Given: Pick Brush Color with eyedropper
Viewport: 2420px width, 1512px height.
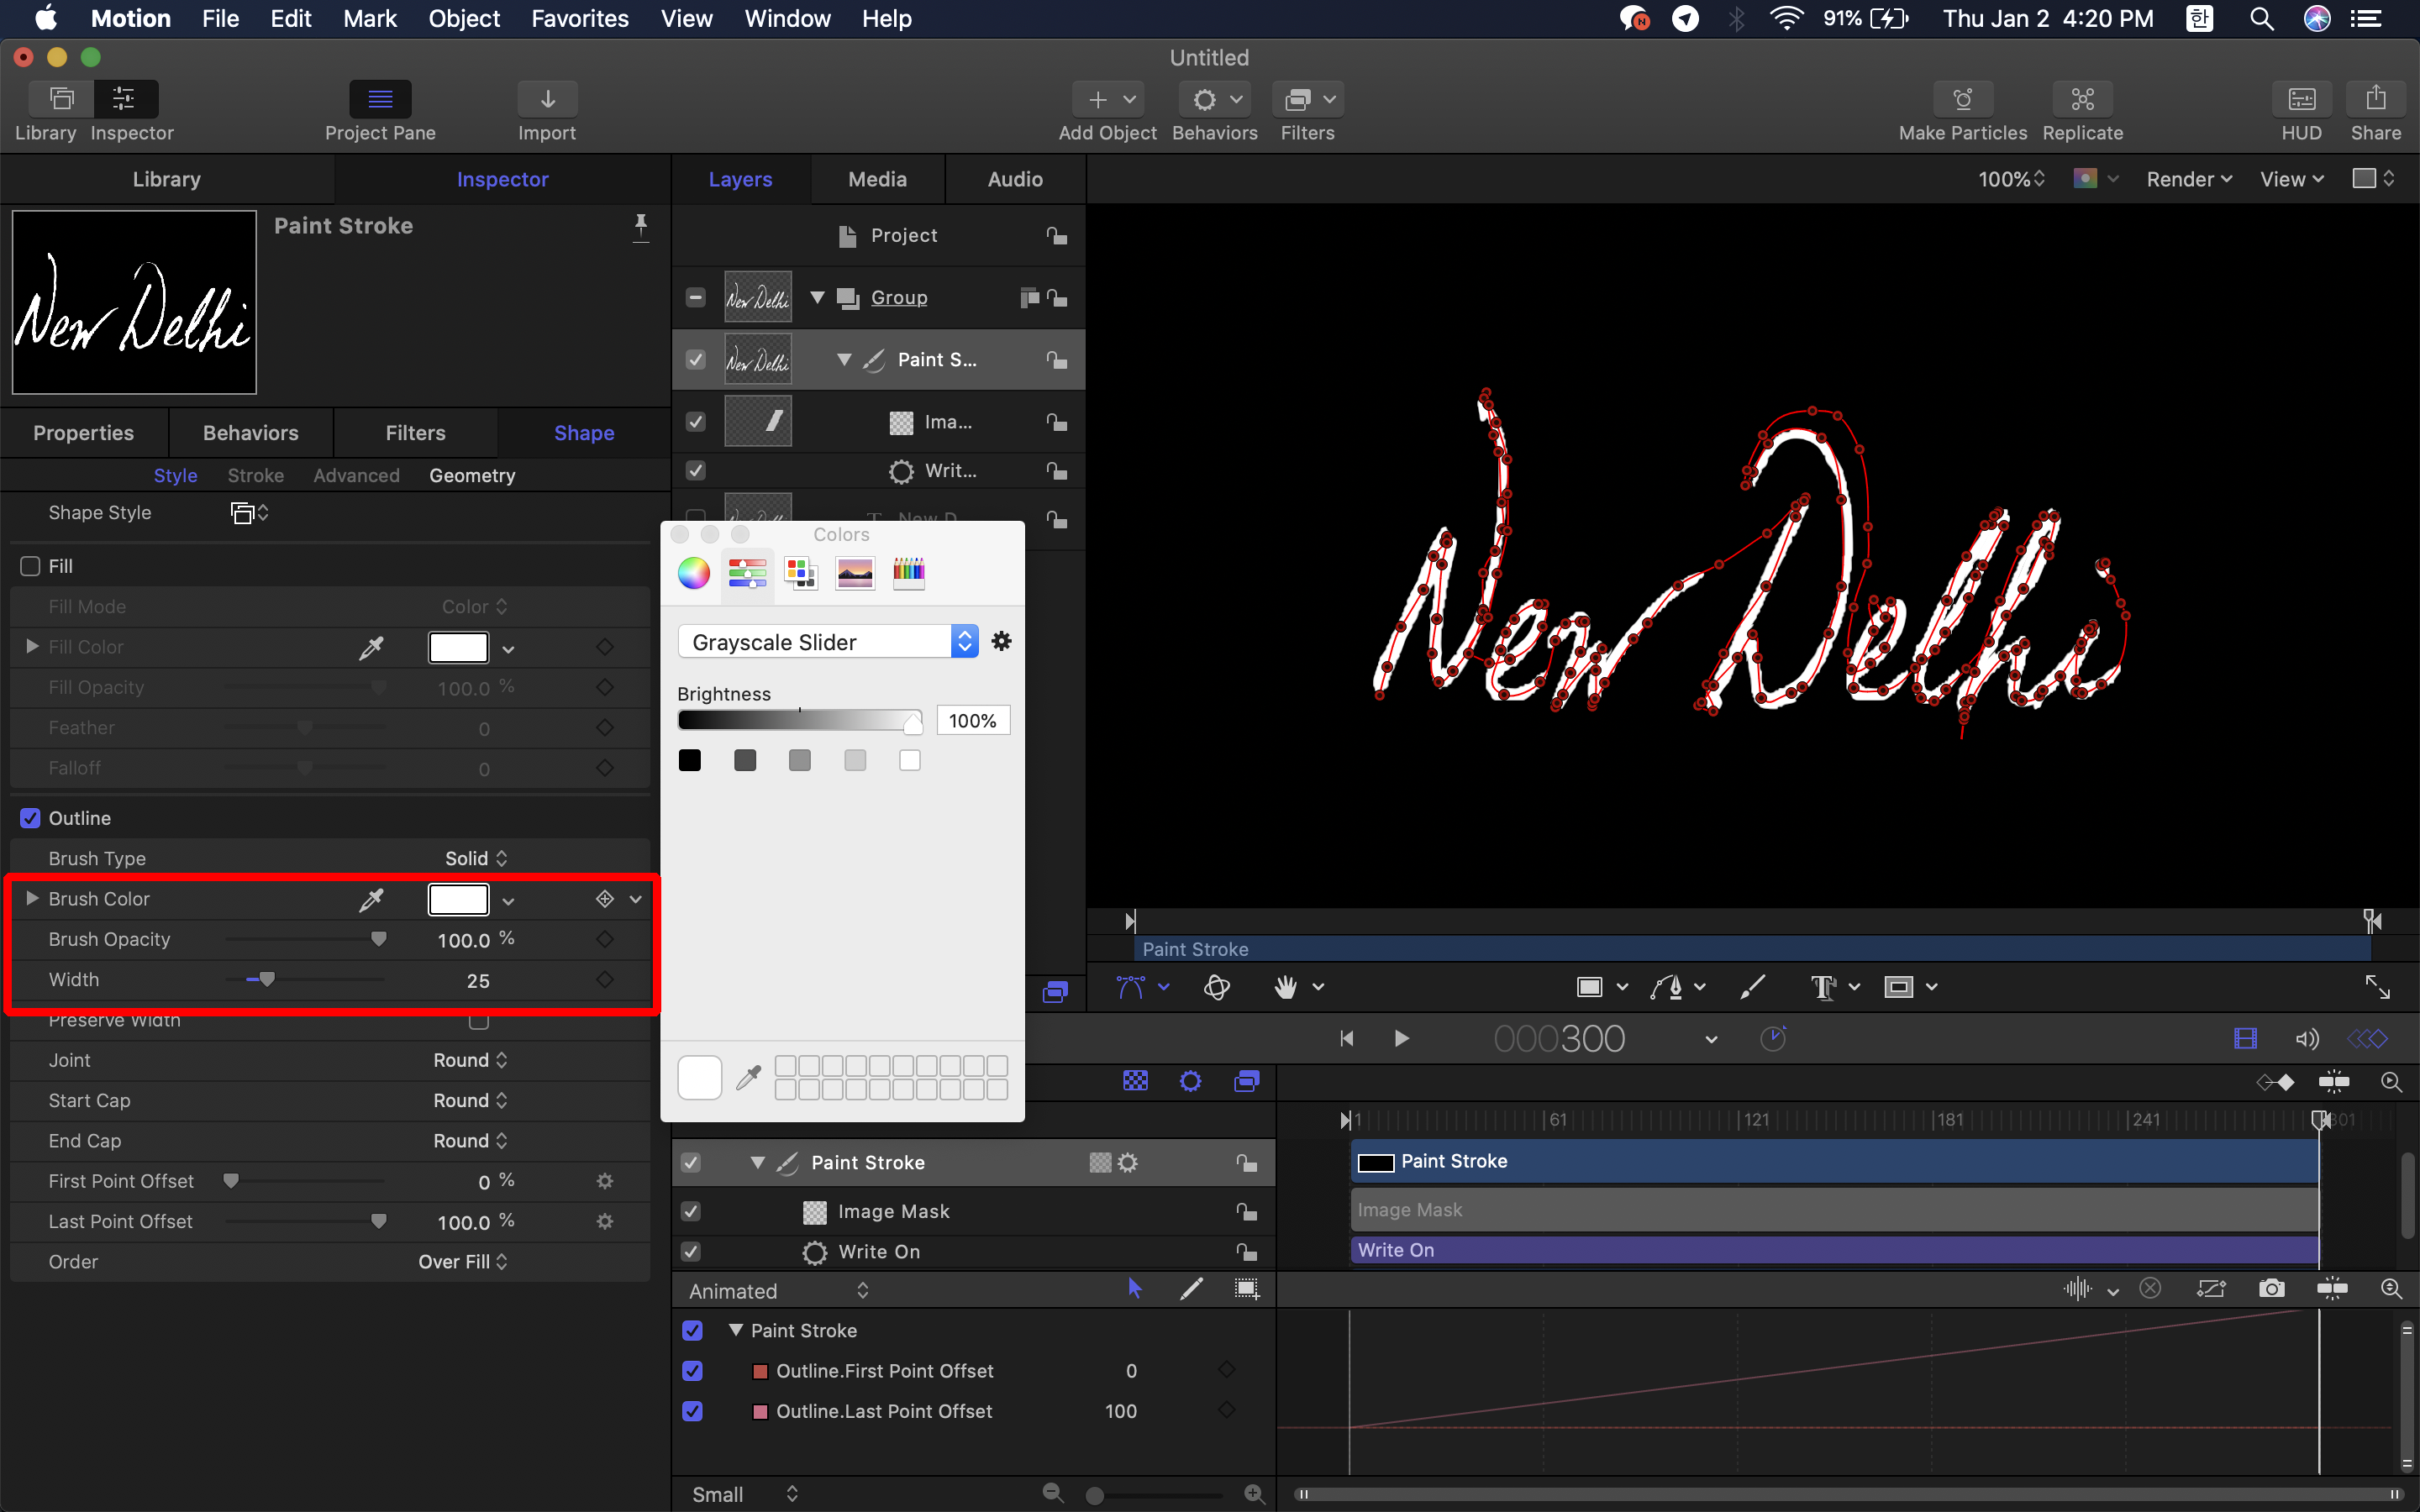Looking at the screenshot, I should coord(371,899).
